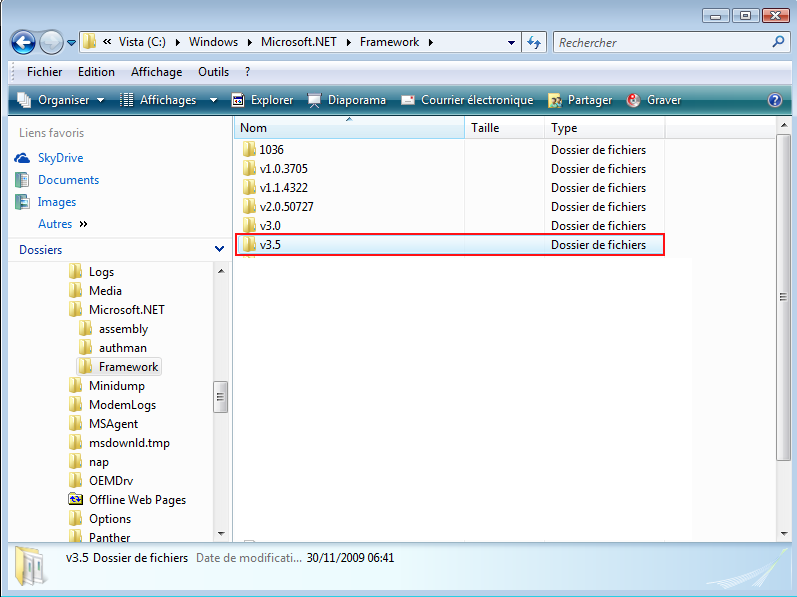Collapse the Dossiers pane chevron
Viewport: 797px width, 597px height.
220,249
